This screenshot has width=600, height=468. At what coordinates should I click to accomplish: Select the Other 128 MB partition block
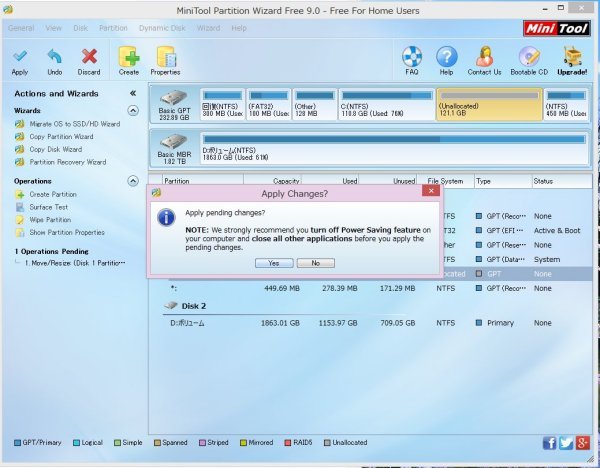(315, 104)
